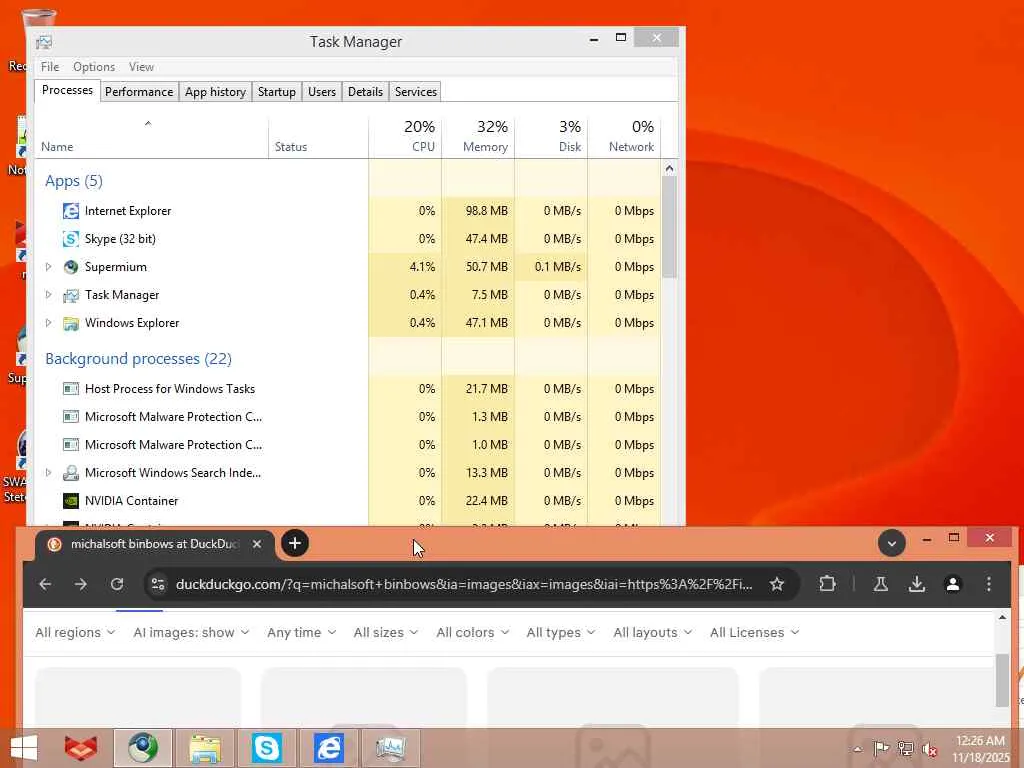Go back in the Supermium browser
1024x768 pixels.
tap(45, 584)
